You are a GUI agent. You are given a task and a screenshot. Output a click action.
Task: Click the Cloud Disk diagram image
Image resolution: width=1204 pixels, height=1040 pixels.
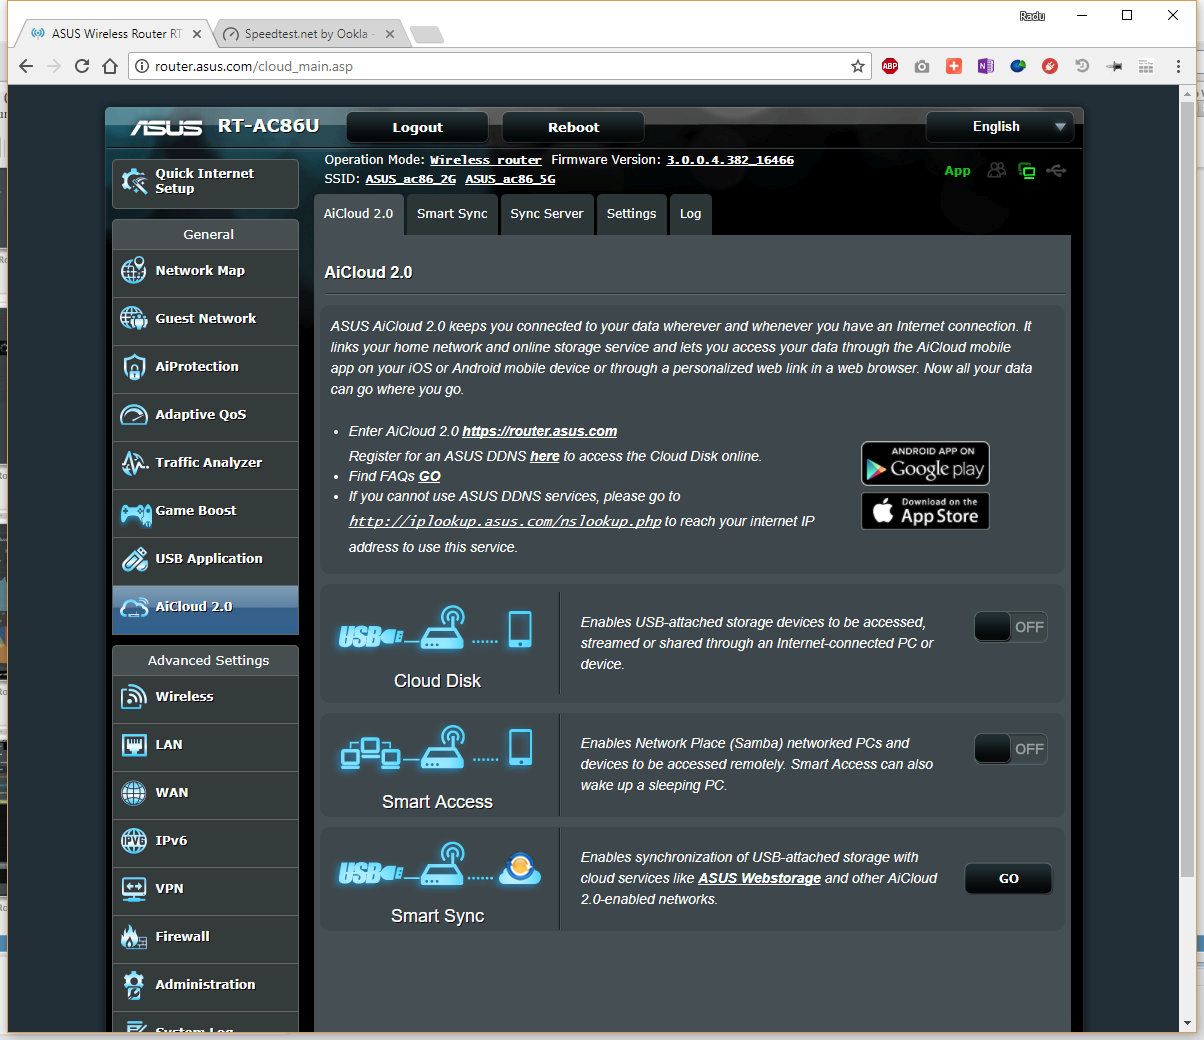pyautogui.click(x=436, y=630)
